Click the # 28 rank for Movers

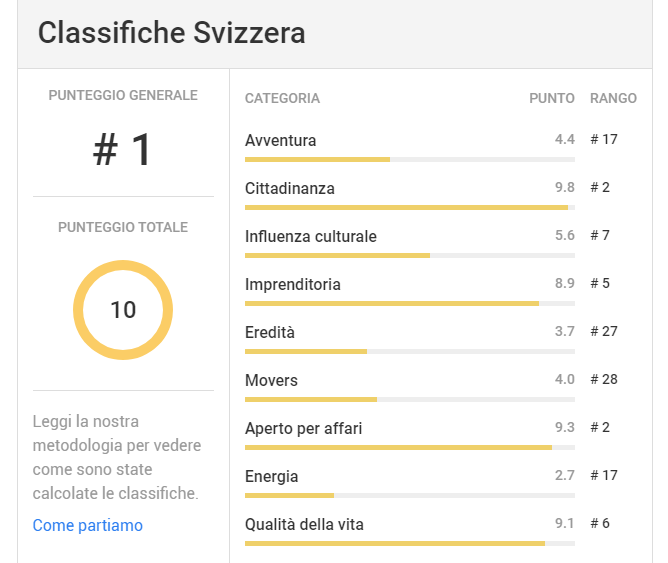[604, 379]
